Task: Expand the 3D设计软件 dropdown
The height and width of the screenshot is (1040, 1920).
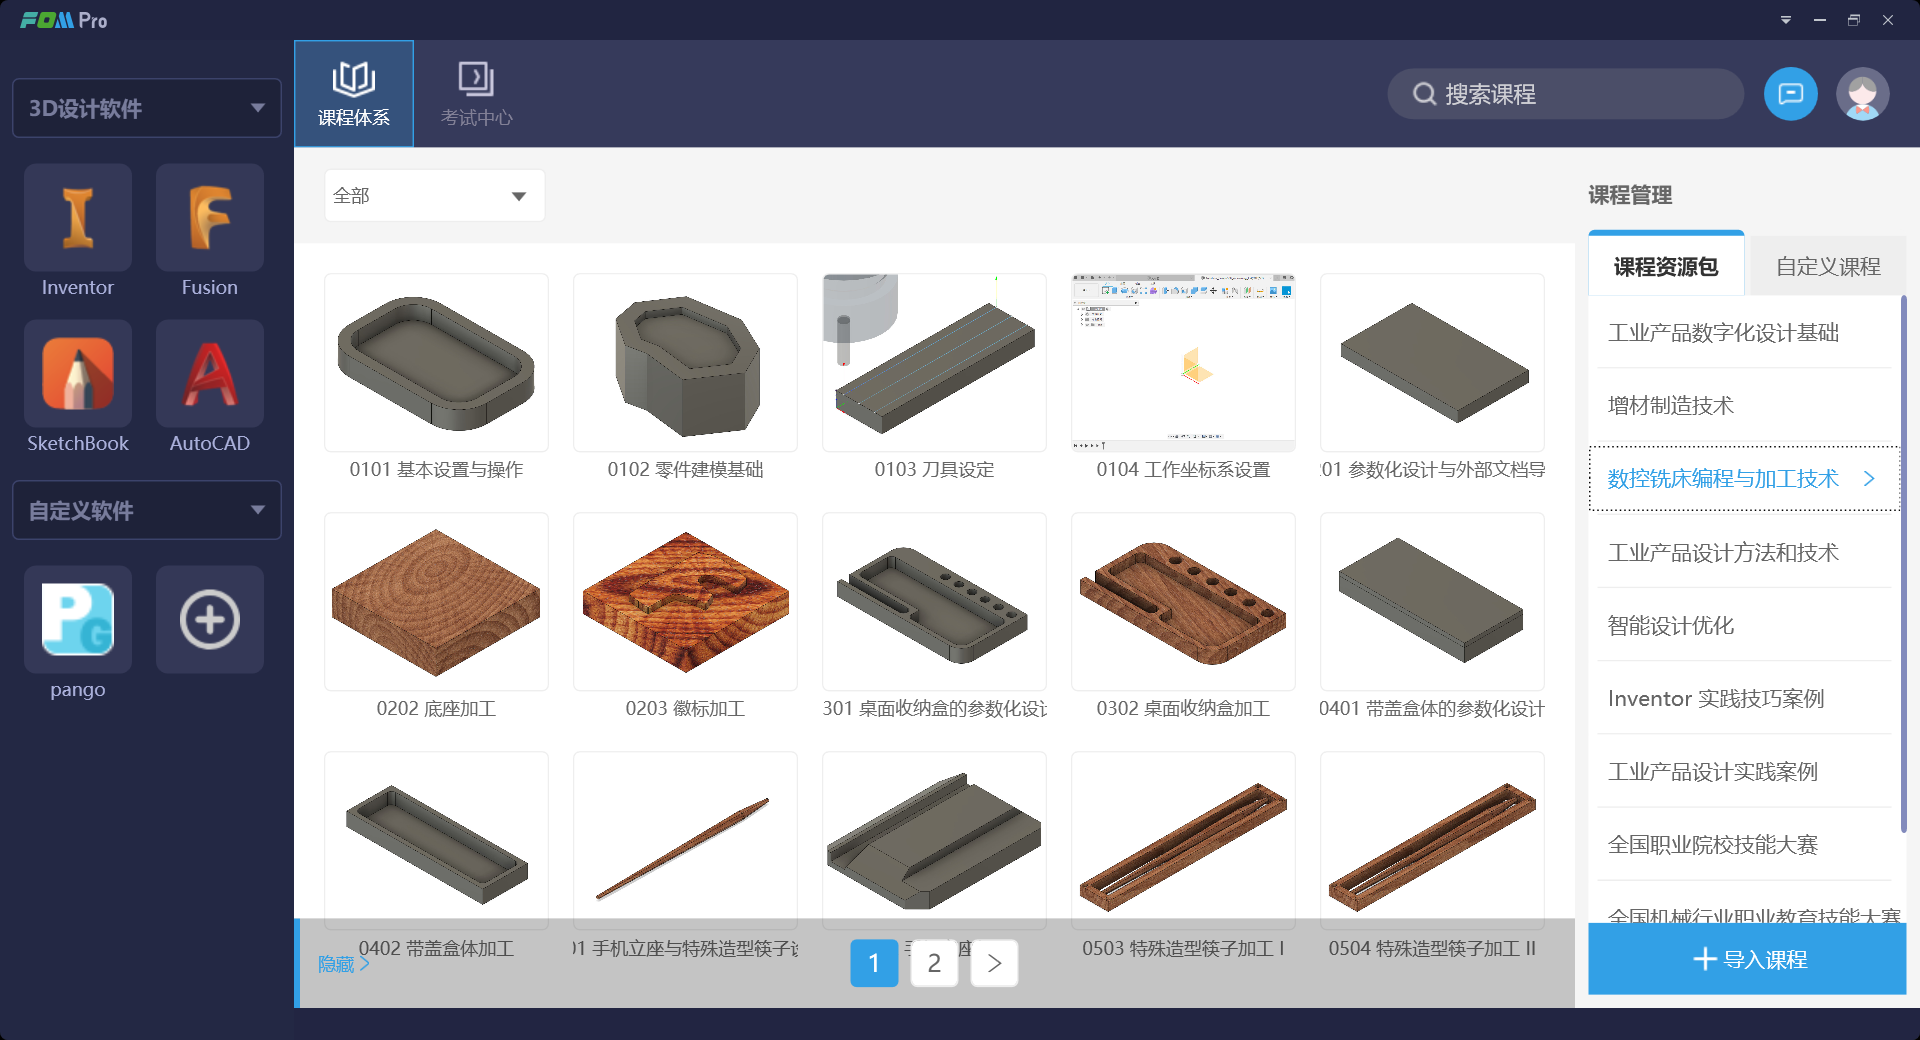Action: pos(147,108)
